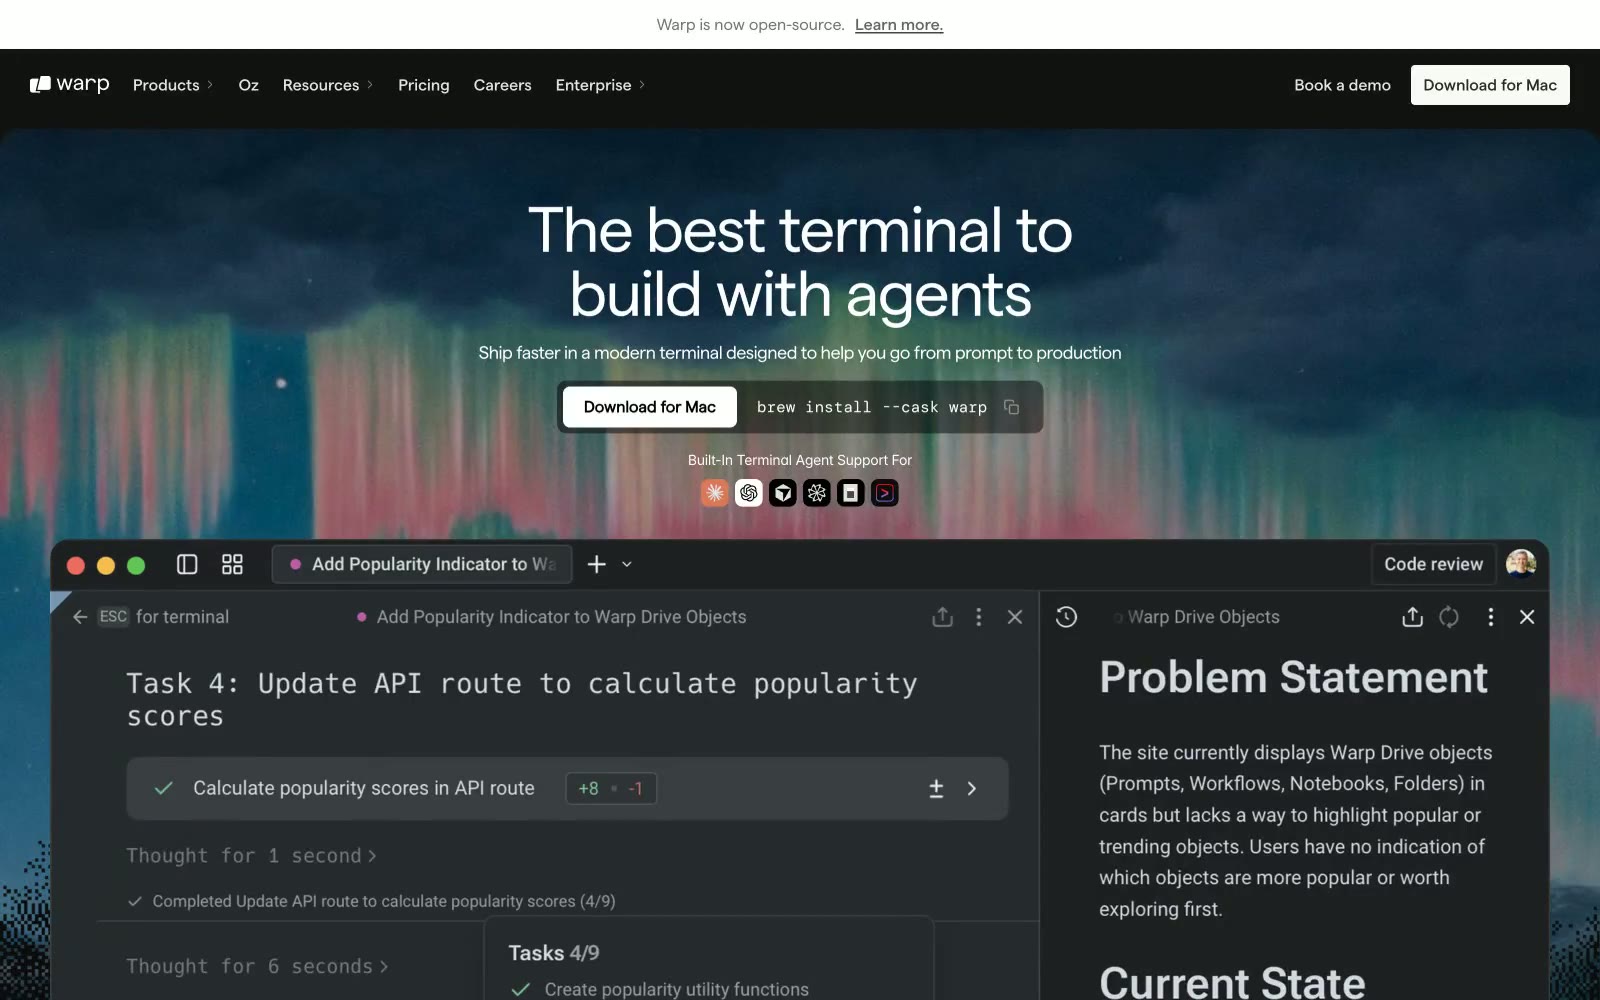Click the +8 -1 diff badge
Image resolution: width=1600 pixels, height=1000 pixels.
tap(611, 788)
